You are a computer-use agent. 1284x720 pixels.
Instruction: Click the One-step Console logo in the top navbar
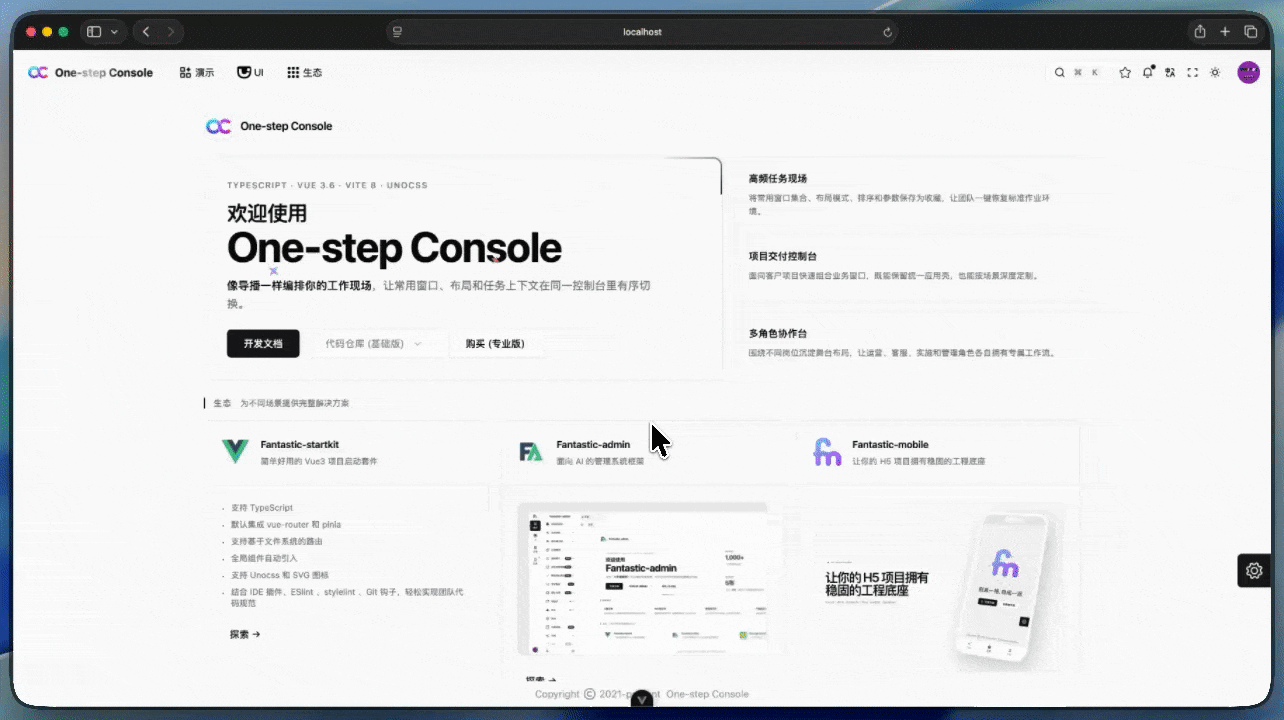tap(90, 72)
